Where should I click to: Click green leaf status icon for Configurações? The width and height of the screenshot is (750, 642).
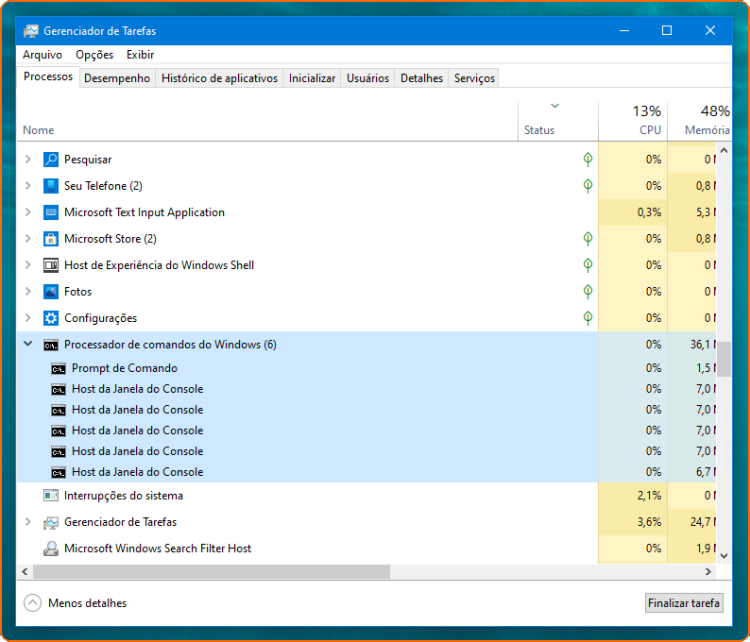[x=588, y=318]
